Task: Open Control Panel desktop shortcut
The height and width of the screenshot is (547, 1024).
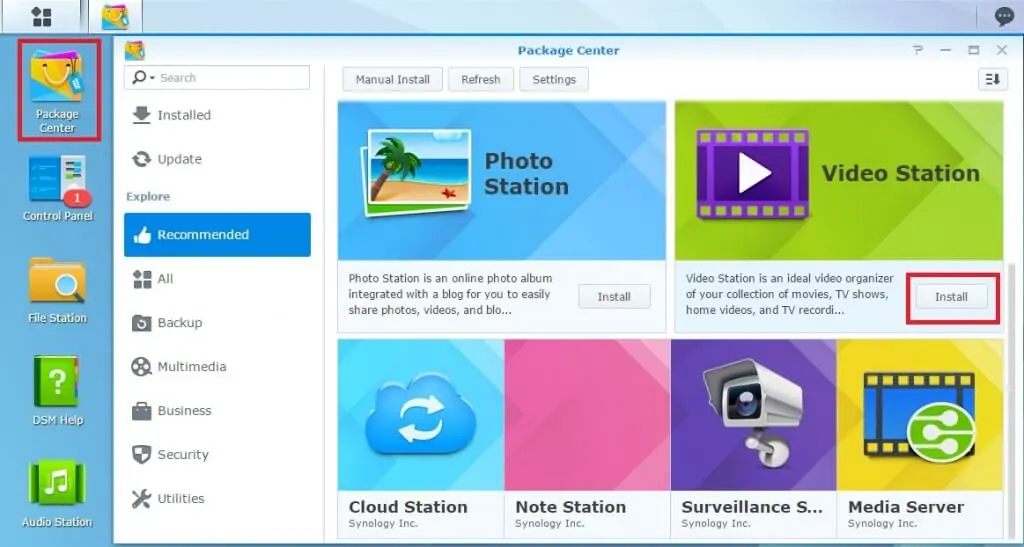Action: coord(57,189)
